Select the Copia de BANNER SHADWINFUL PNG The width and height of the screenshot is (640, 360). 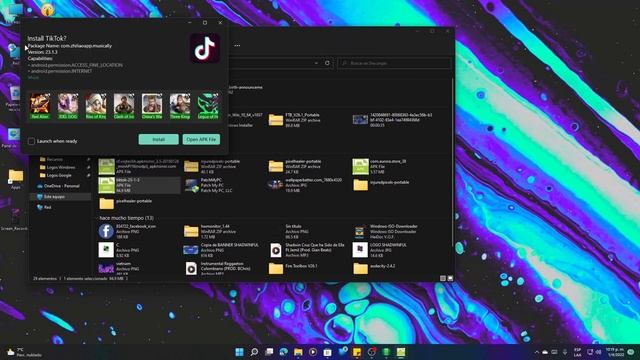[x=221, y=250]
